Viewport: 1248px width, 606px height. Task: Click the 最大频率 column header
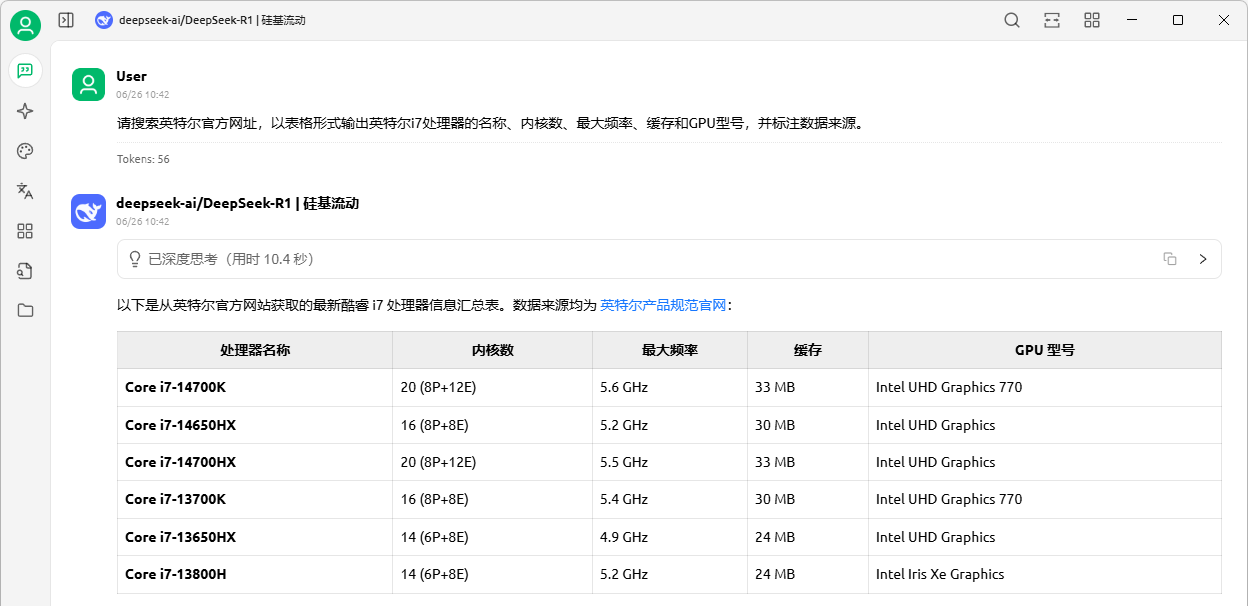(670, 350)
